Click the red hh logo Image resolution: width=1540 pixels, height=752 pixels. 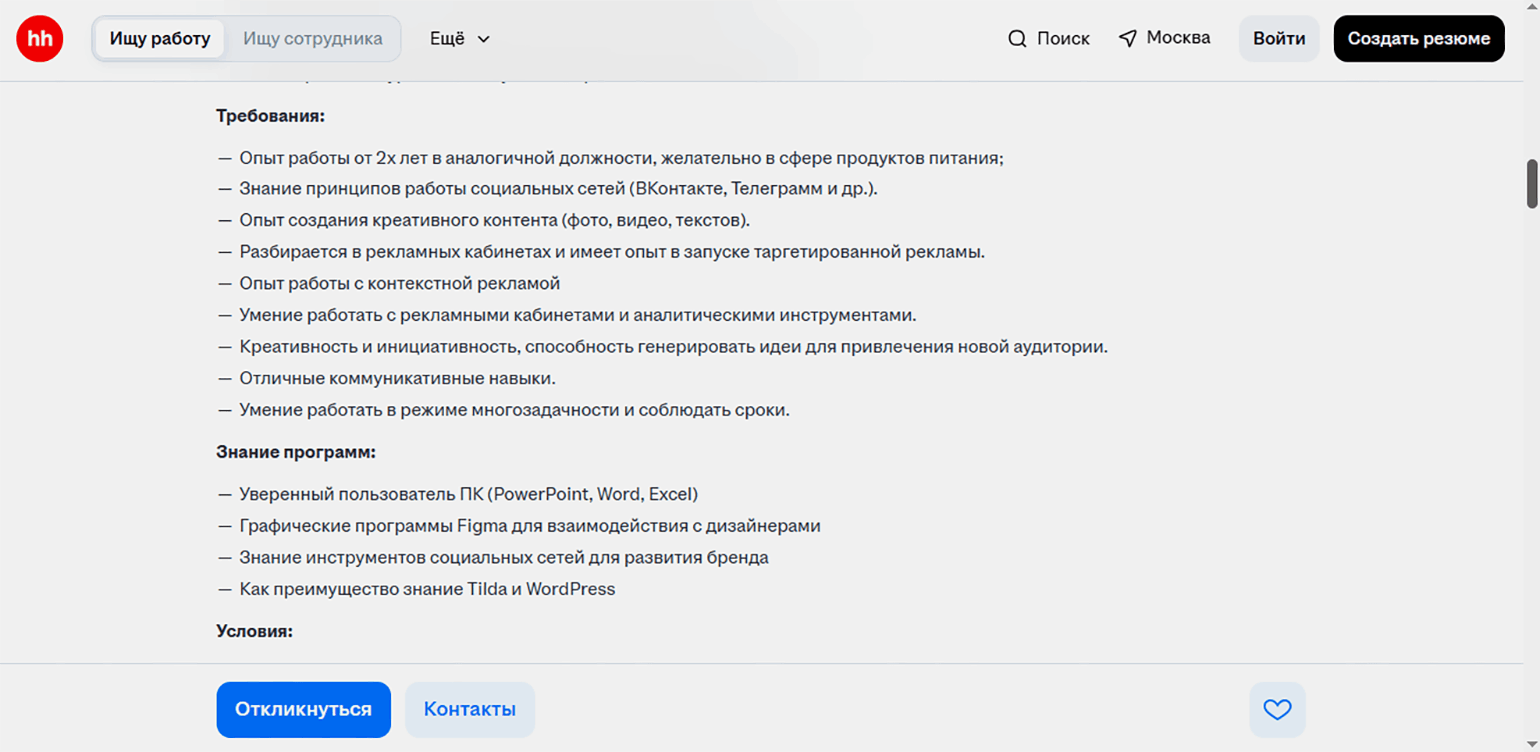tap(40, 39)
